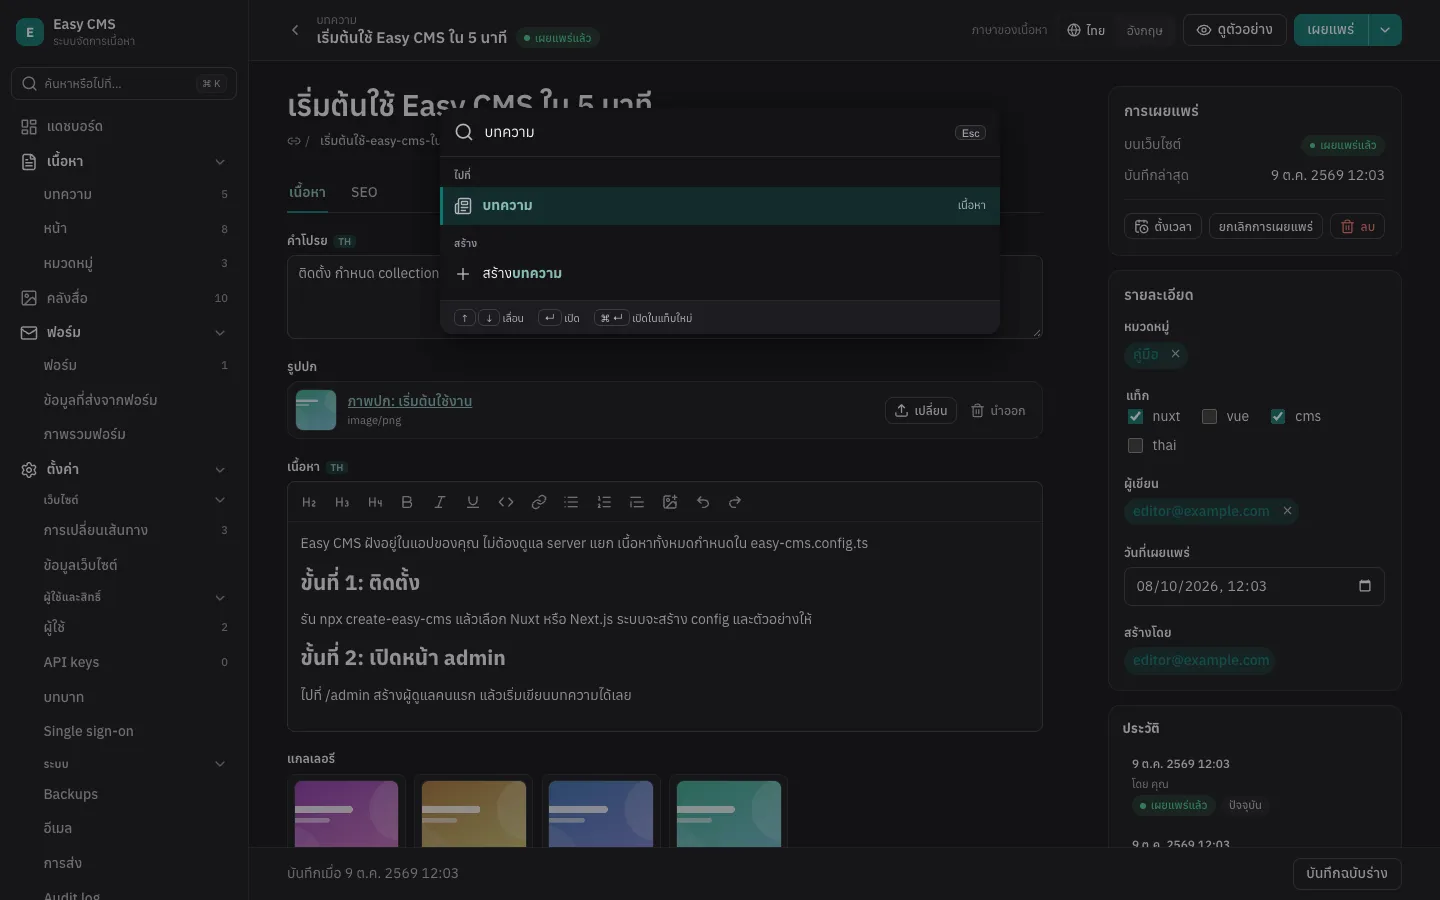This screenshot has height=900, width=1440.
Task: Collapse the ผู้ใช้และสิทธิ์ sidebar group
Action: (220, 597)
